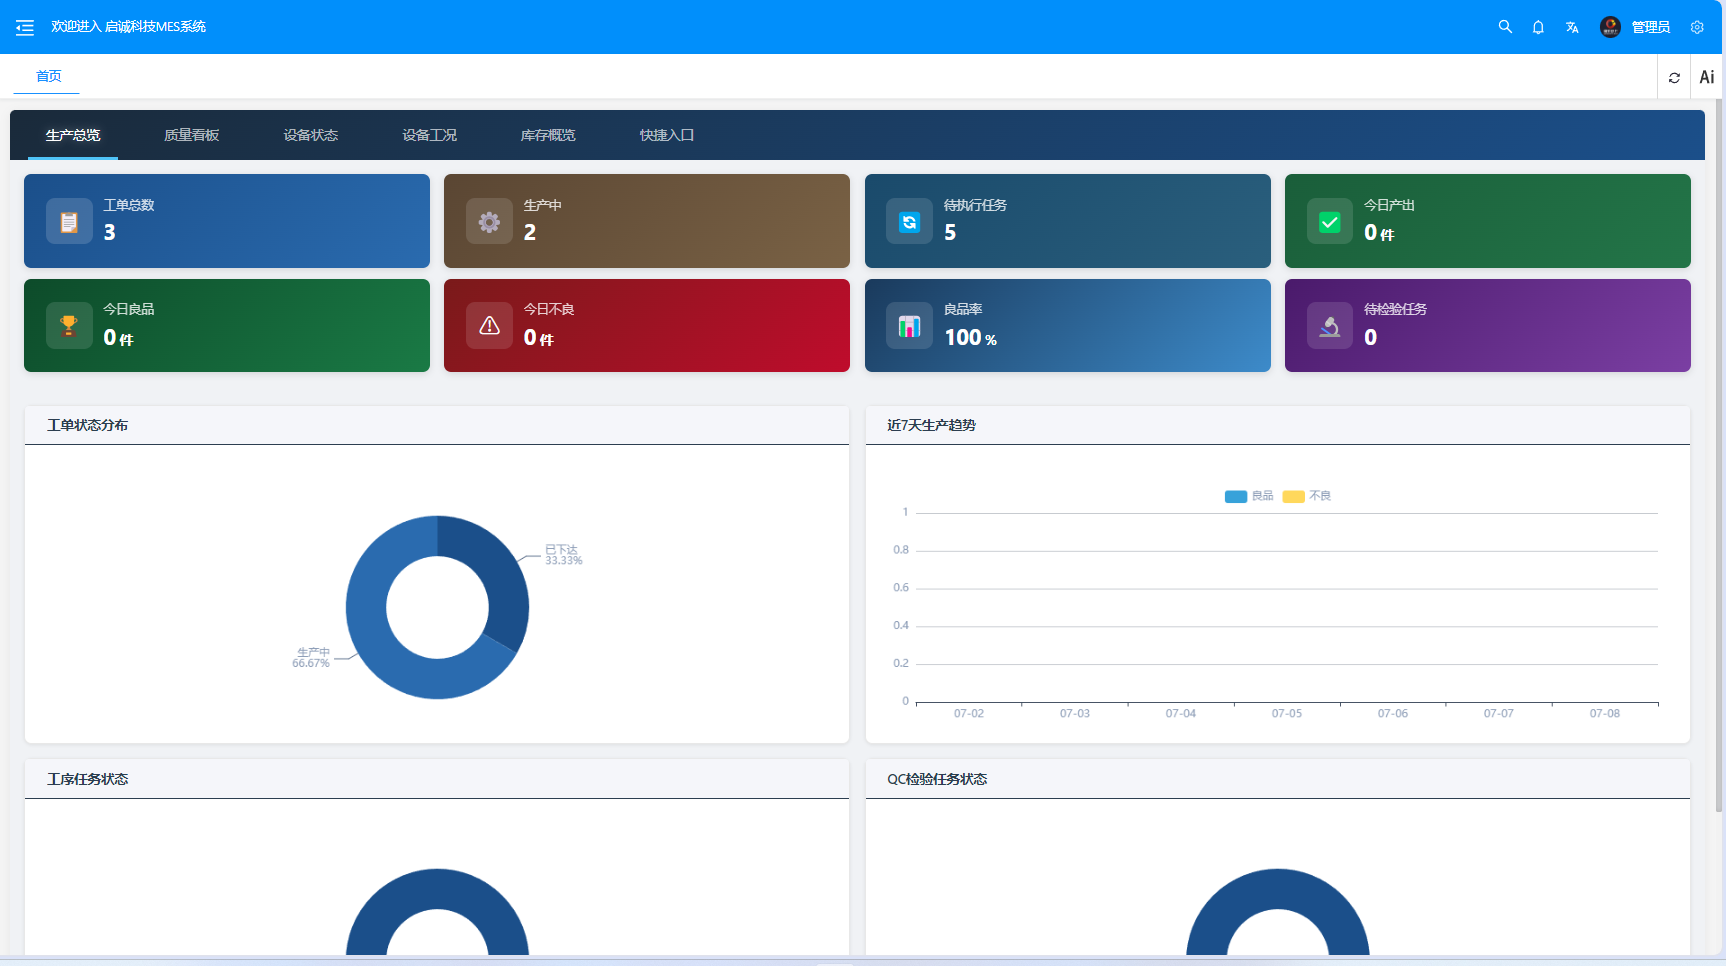The width and height of the screenshot is (1726, 966).
Task: Refresh the page with reload icon
Action: [x=1674, y=77]
